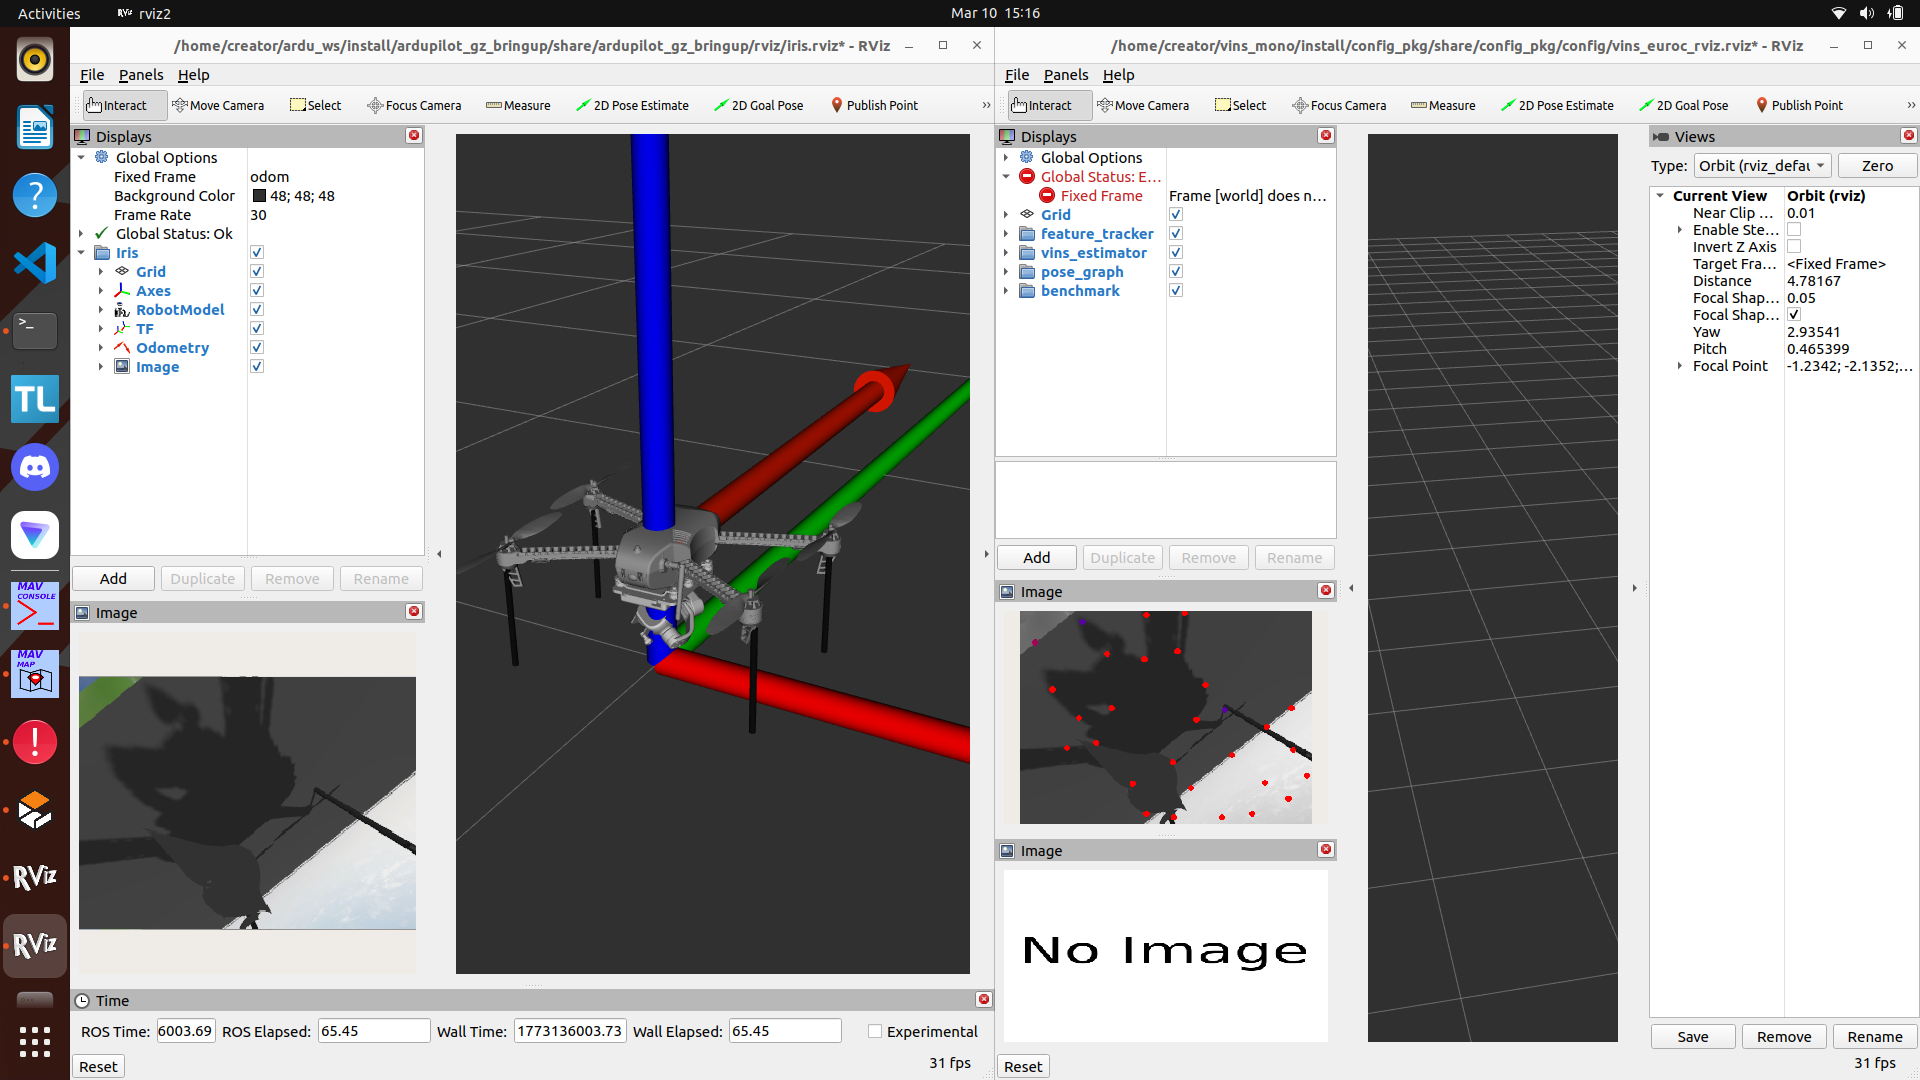Activate 2D Goal Pose in right RViz toolbar
This screenshot has height=1080, width=1920.
(x=1684, y=105)
